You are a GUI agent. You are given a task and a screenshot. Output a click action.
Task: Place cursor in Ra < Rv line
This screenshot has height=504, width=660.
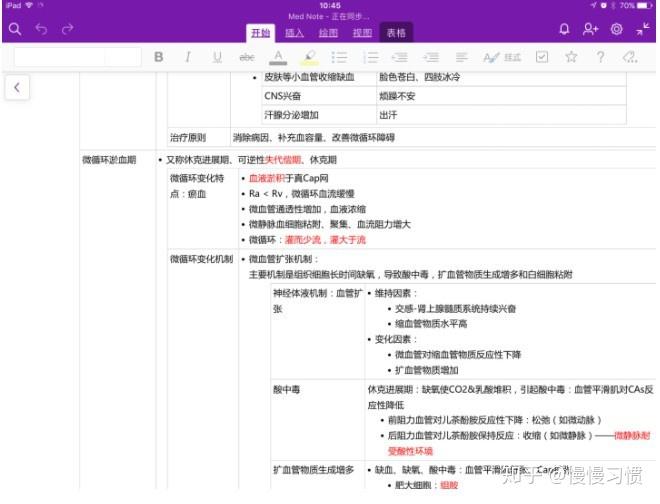[301, 194]
